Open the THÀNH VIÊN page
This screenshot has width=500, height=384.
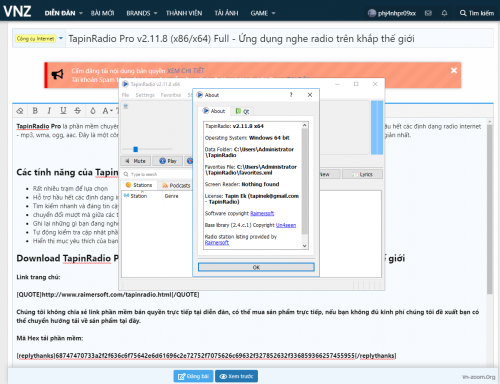pyautogui.click(x=184, y=13)
